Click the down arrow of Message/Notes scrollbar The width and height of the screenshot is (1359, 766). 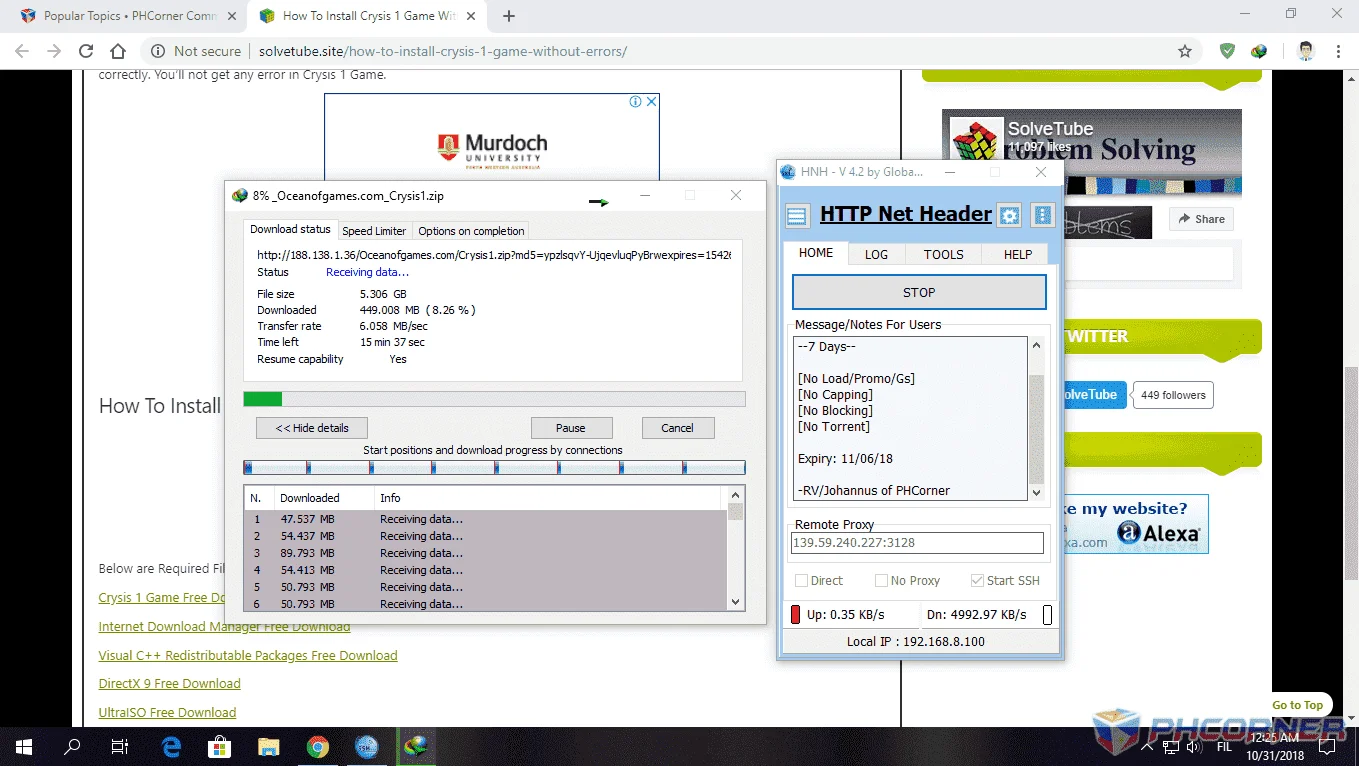pos(1036,492)
